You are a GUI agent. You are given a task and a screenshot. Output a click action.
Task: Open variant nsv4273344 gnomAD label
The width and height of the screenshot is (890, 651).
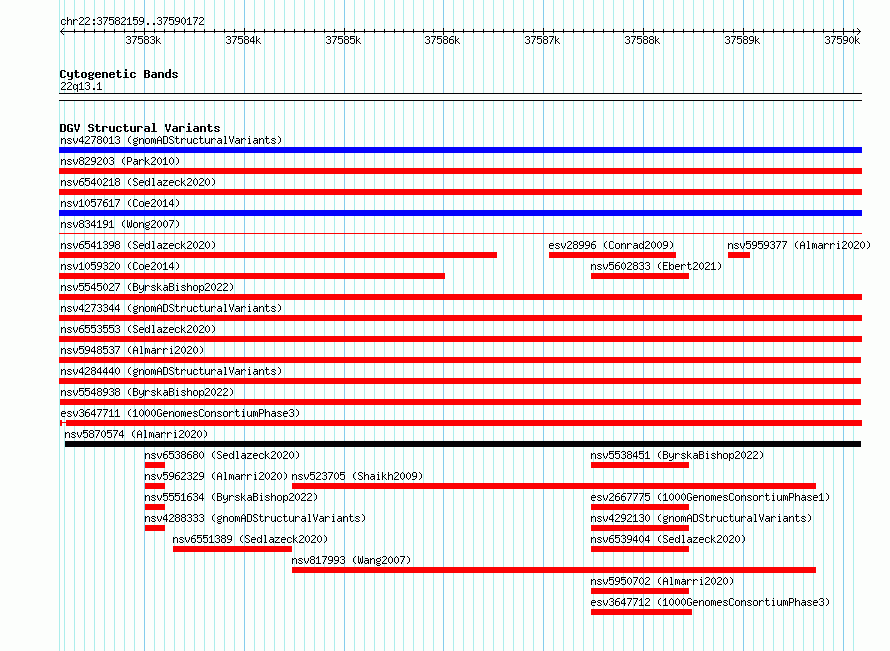pyautogui.click(x=171, y=308)
